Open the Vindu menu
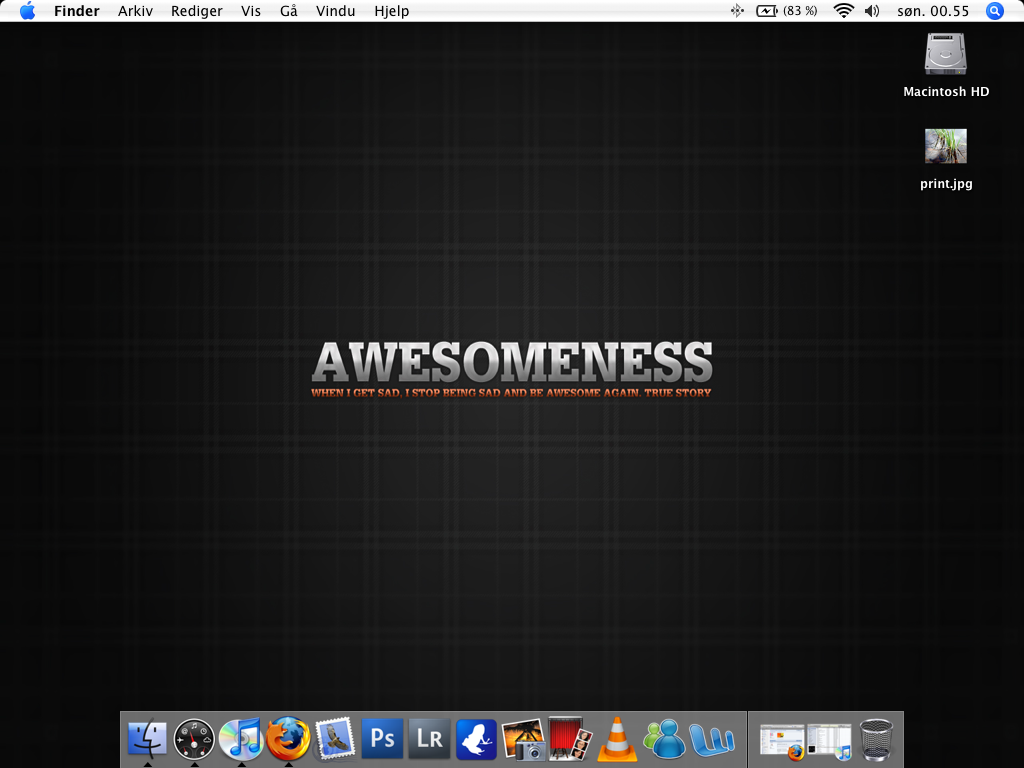This screenshot has width=1024, height=768. (x=336, y=11)
